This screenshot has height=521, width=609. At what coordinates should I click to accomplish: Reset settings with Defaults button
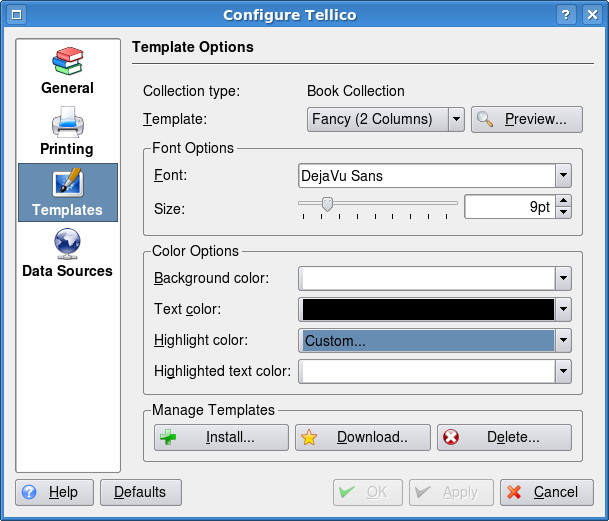click(141, 492)
